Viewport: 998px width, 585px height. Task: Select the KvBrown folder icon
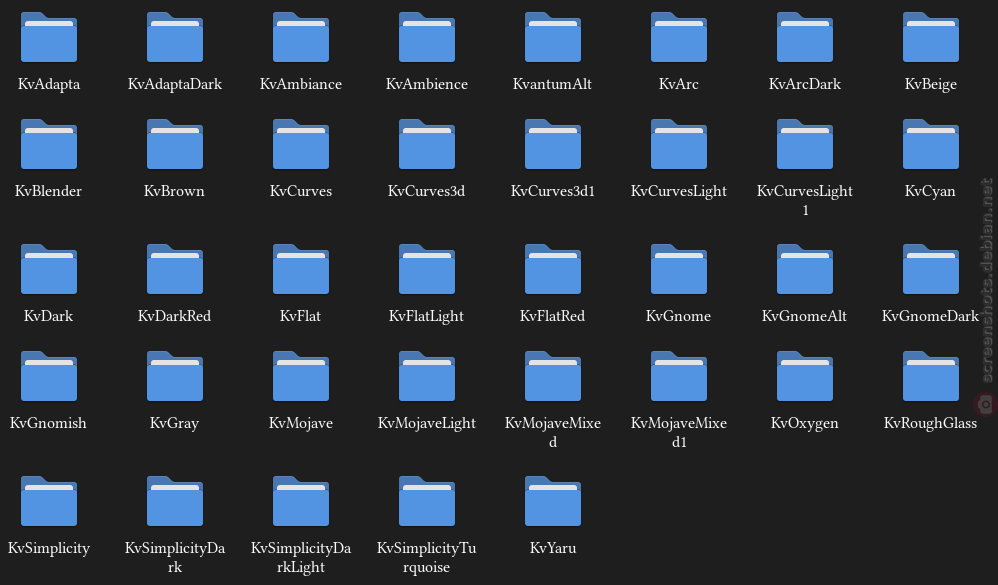pyautogui.click(x=175, y=144)
